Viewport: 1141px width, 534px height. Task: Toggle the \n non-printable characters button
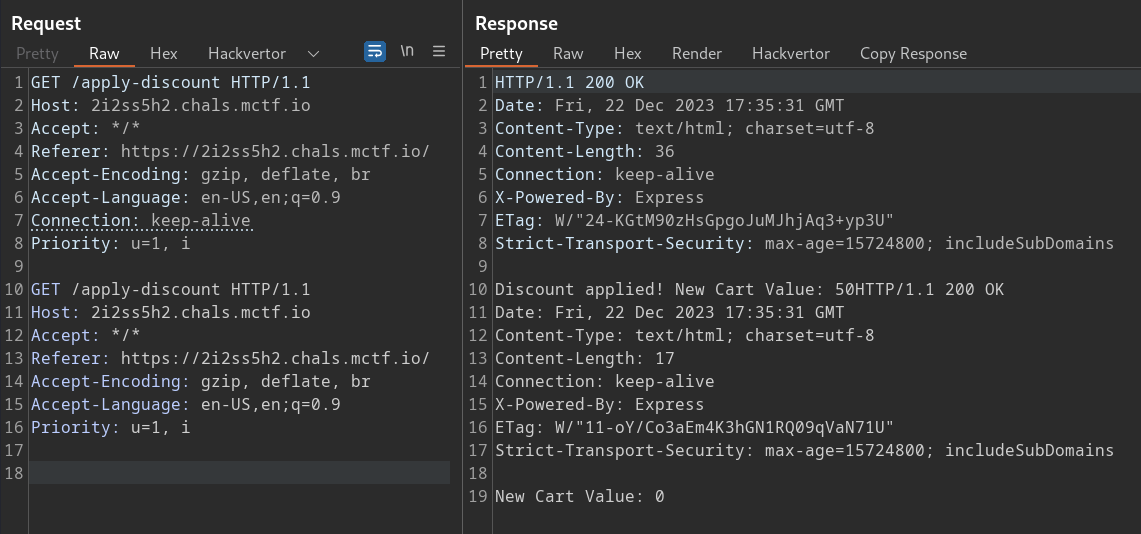407,51
